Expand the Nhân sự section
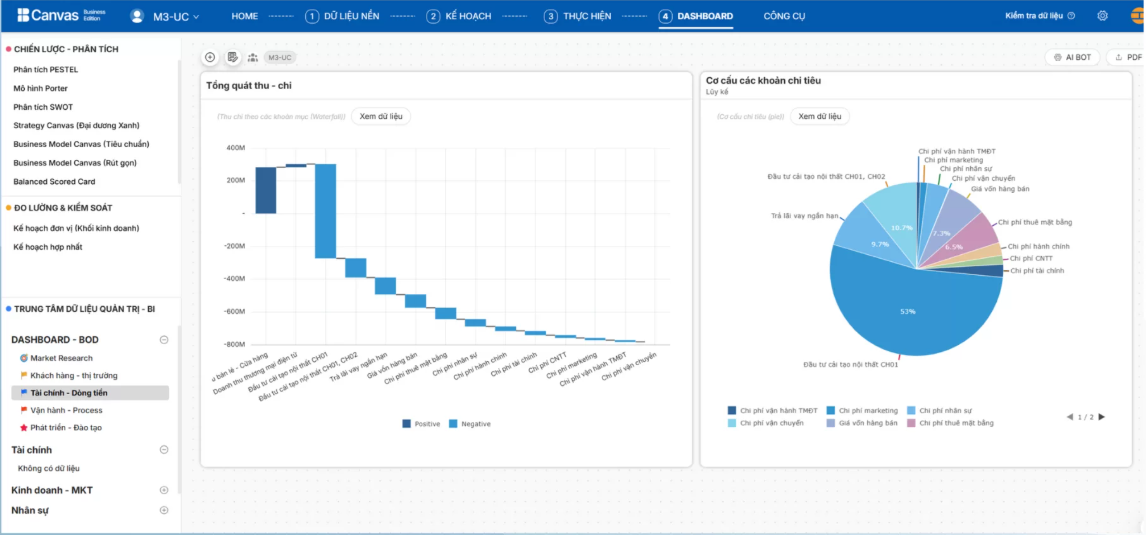Image resolution: width=1146 pixels, height=535 pixels. pyautogui.click(x=164, y=510)
